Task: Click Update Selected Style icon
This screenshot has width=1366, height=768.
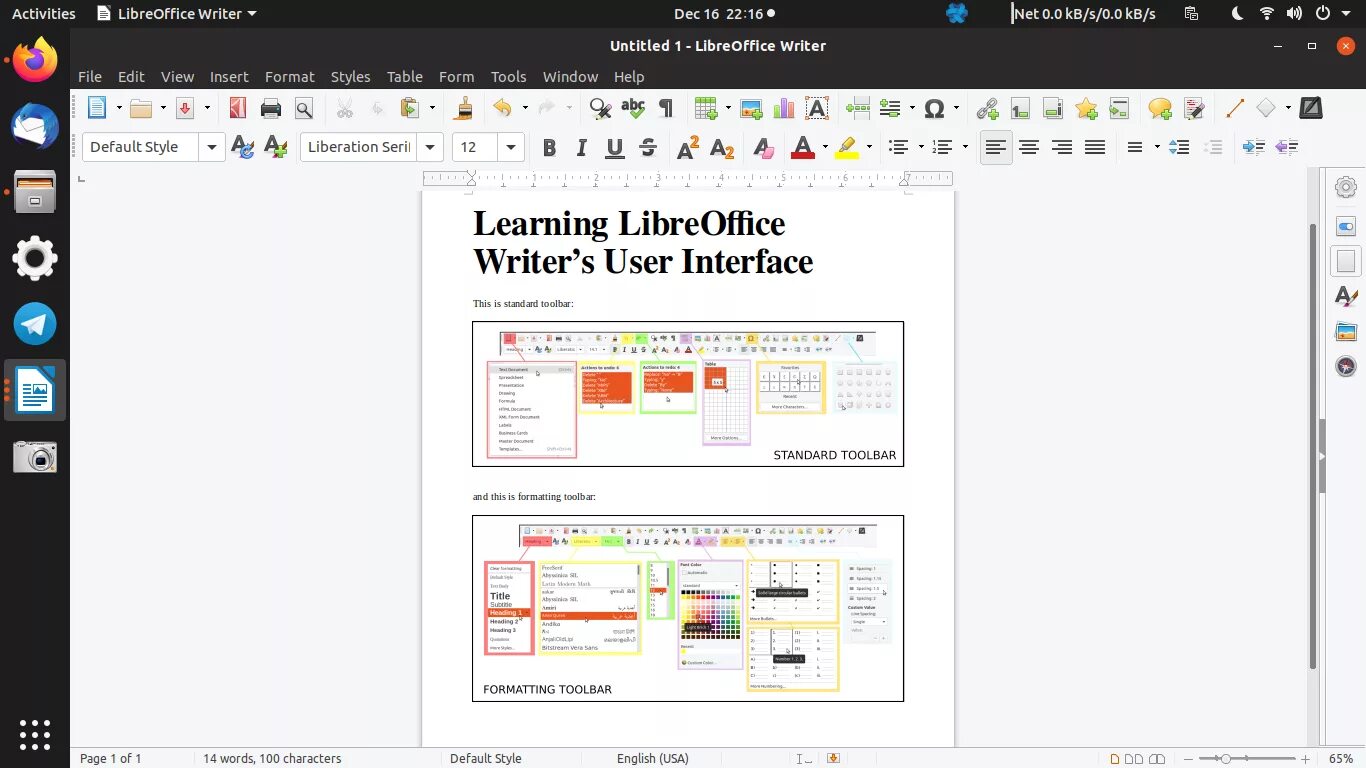Action: 242,148
